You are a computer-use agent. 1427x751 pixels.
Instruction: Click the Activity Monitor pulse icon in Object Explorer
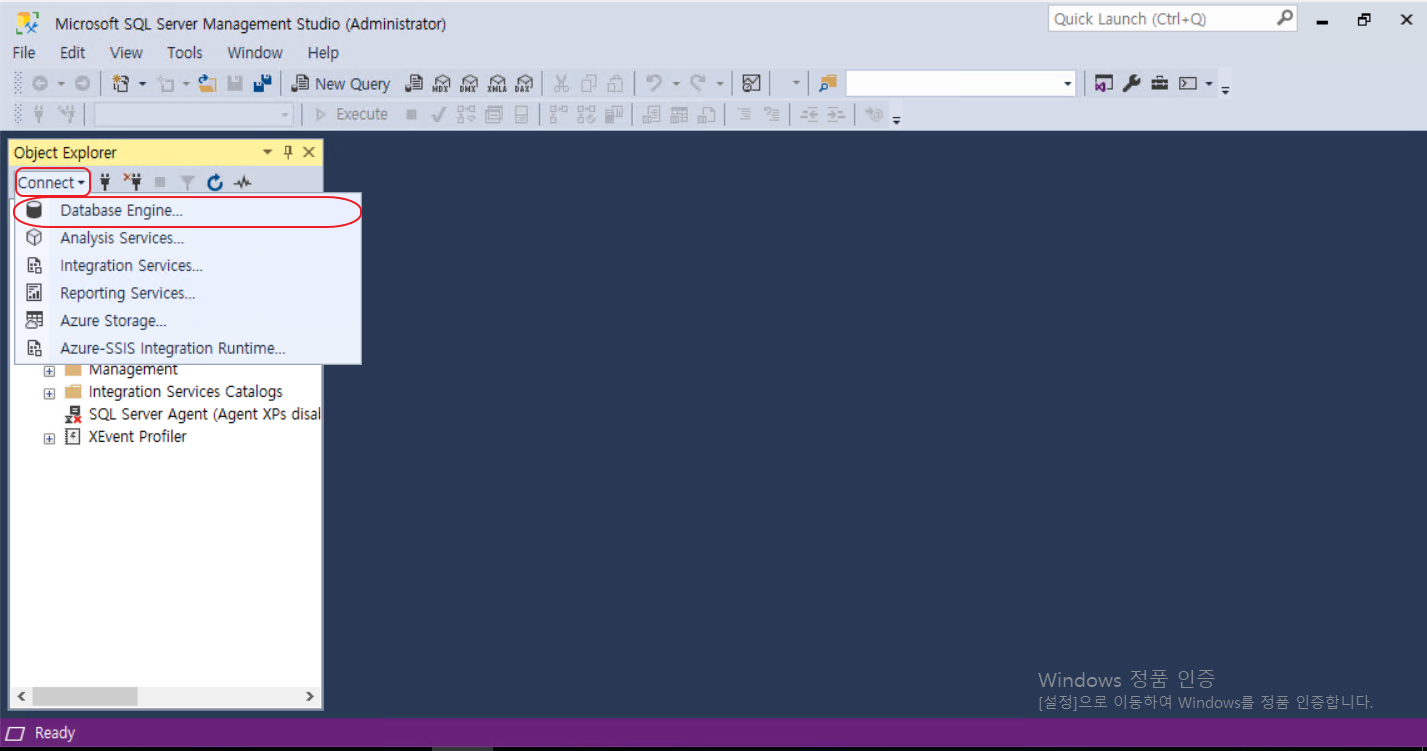coord(243,182)
